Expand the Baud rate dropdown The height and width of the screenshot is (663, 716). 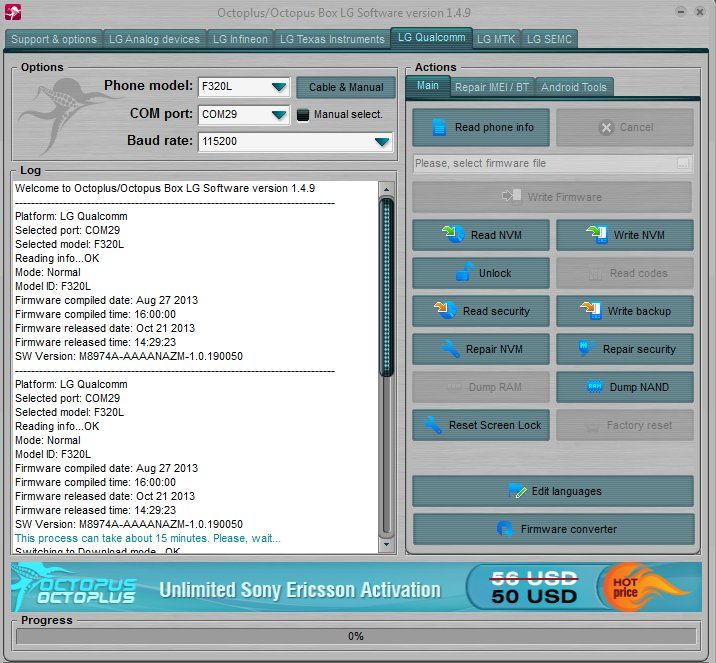coord(382,142)
